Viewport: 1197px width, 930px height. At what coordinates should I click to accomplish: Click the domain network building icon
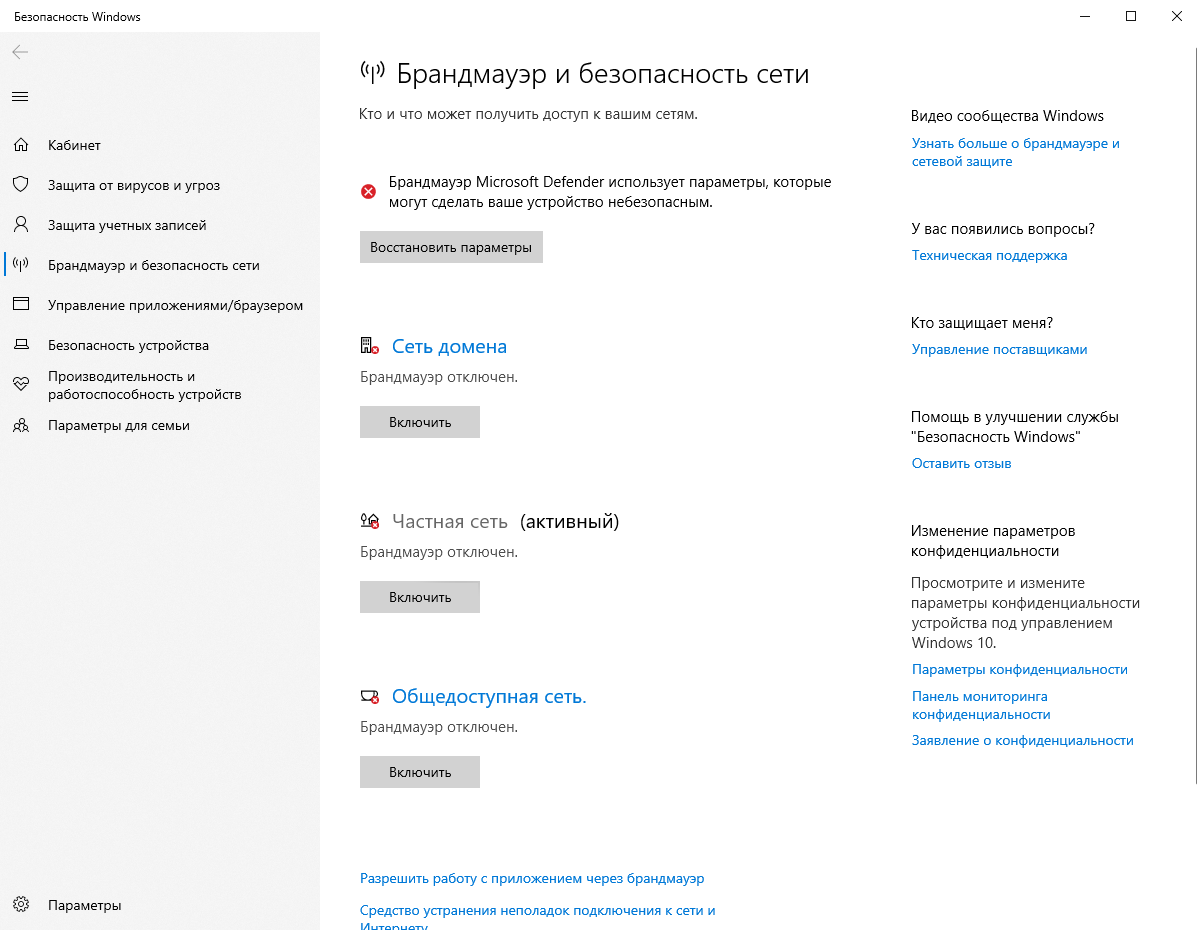(x=369, y=346)
